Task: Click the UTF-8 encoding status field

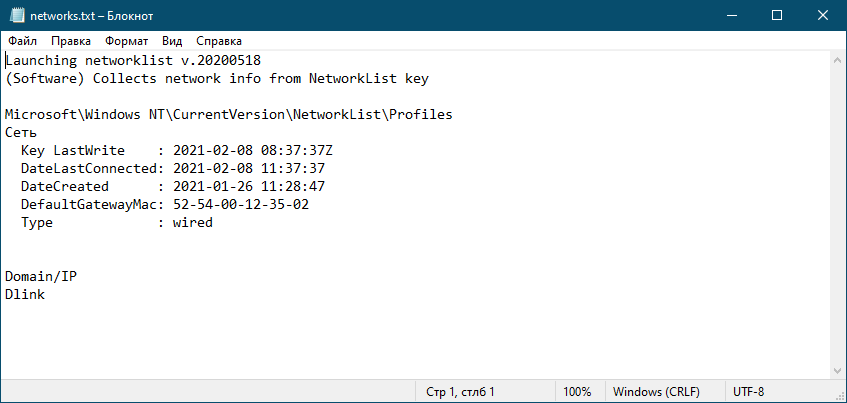Action: point(748,392)
